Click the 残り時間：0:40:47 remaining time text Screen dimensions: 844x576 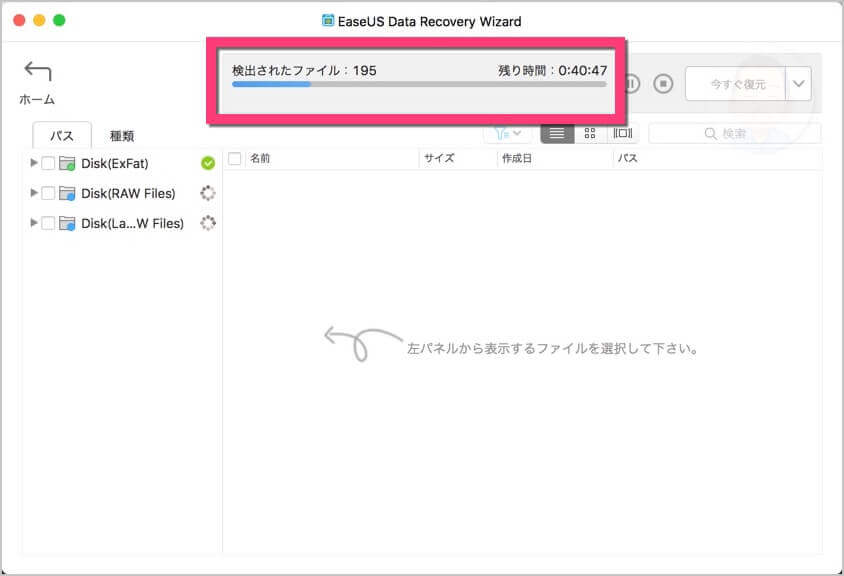553,71
